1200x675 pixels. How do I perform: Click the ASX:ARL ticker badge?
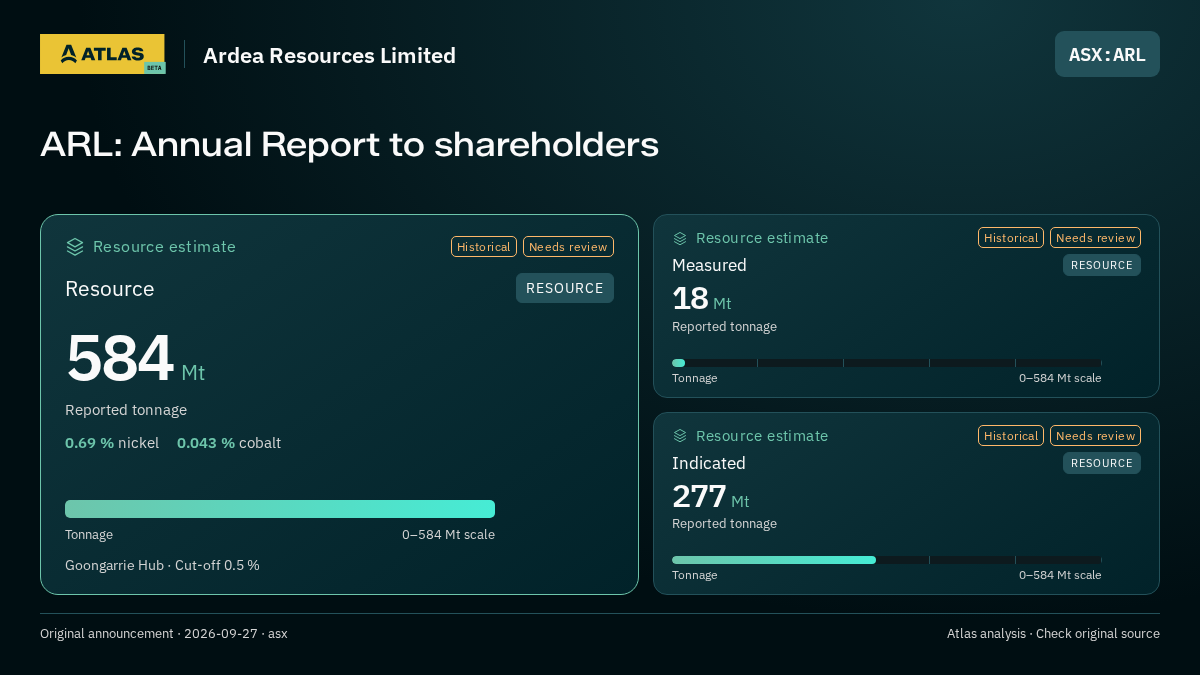(x=1107, y=54)
